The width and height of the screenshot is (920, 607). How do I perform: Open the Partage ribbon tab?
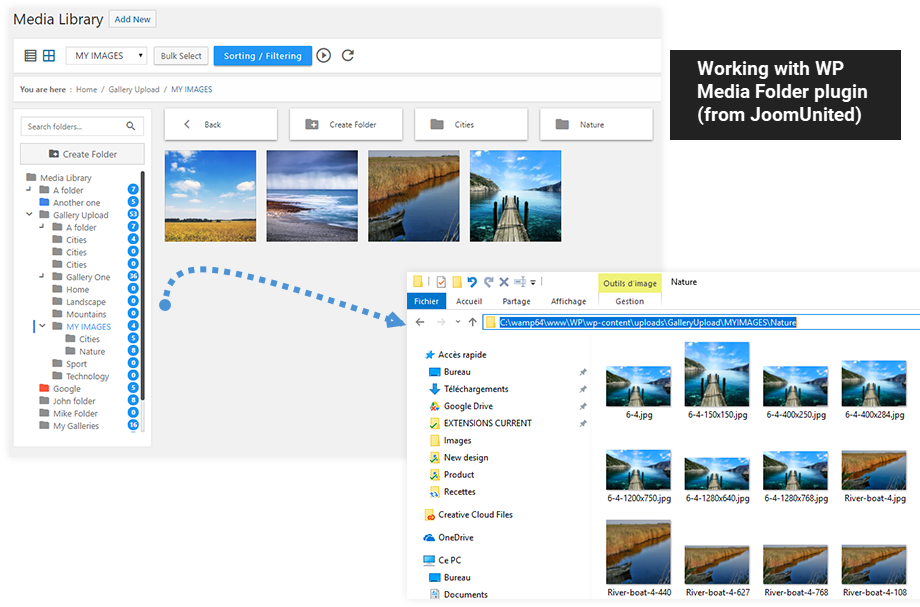click(x=516, y=301)
